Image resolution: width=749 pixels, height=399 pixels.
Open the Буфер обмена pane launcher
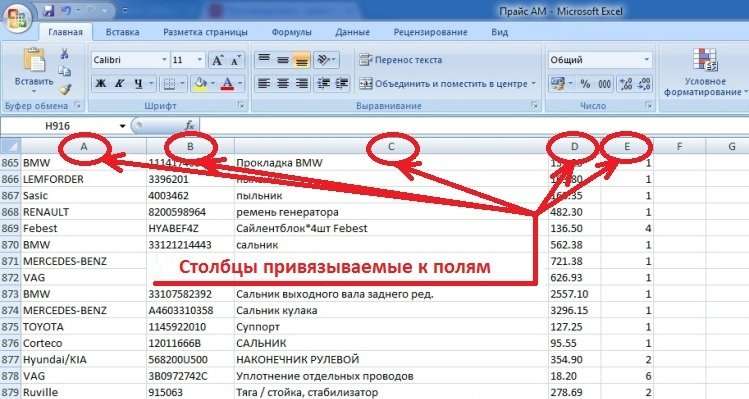click(x=77, y=106)
